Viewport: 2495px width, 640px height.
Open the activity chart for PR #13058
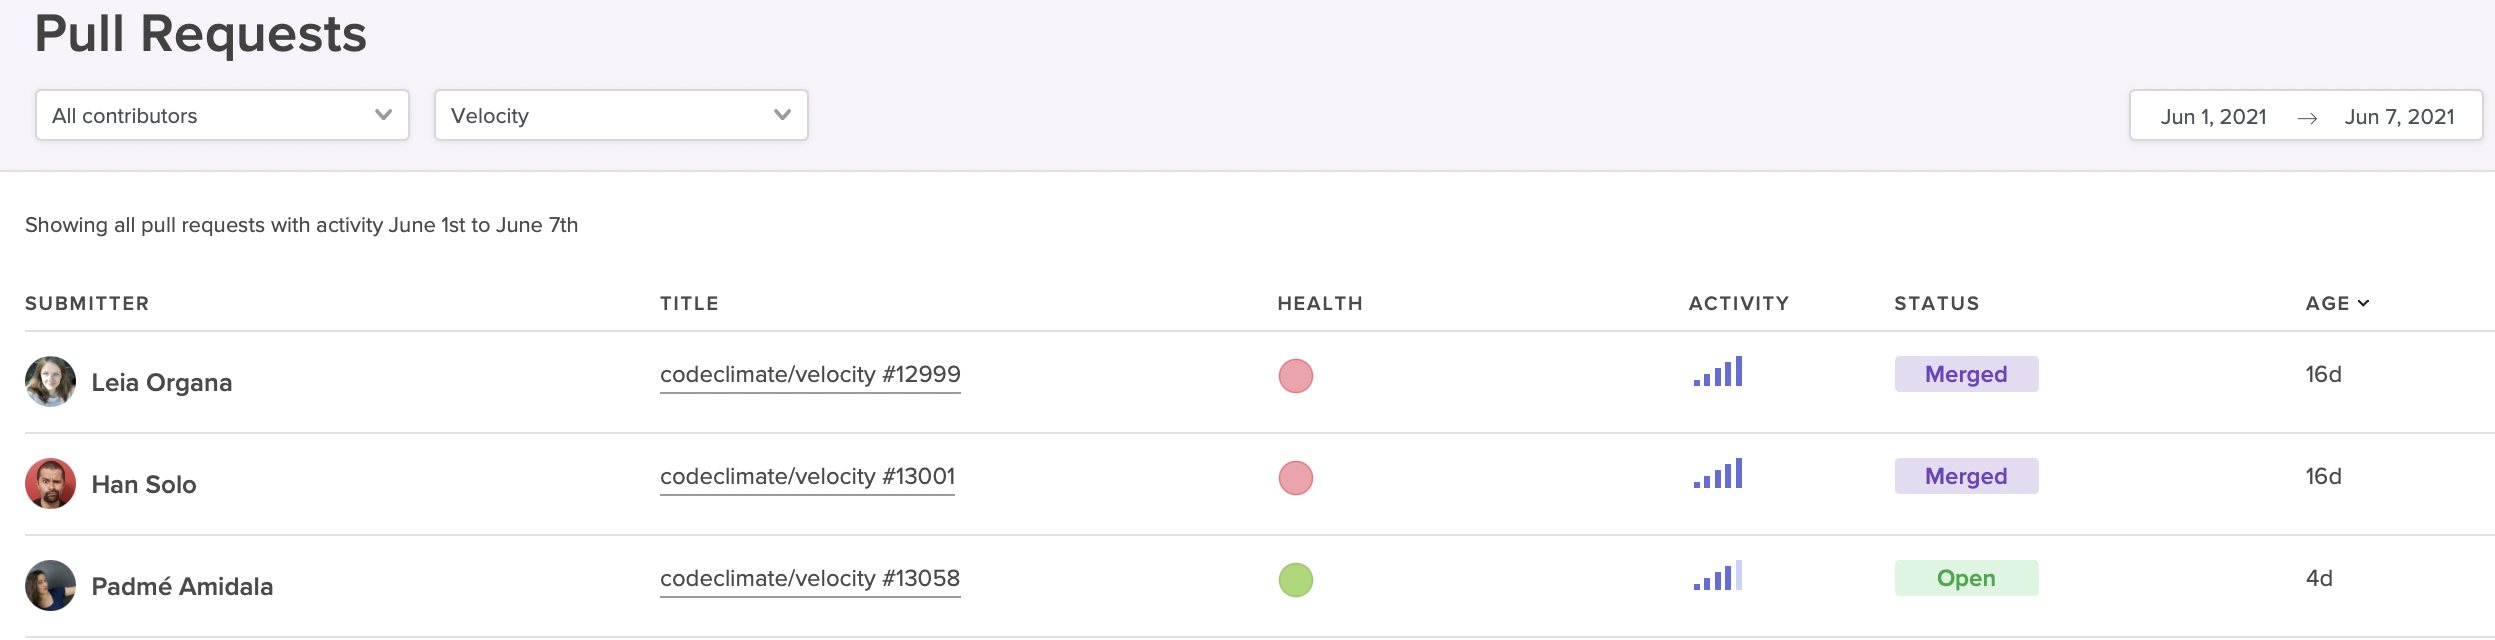1717,578
